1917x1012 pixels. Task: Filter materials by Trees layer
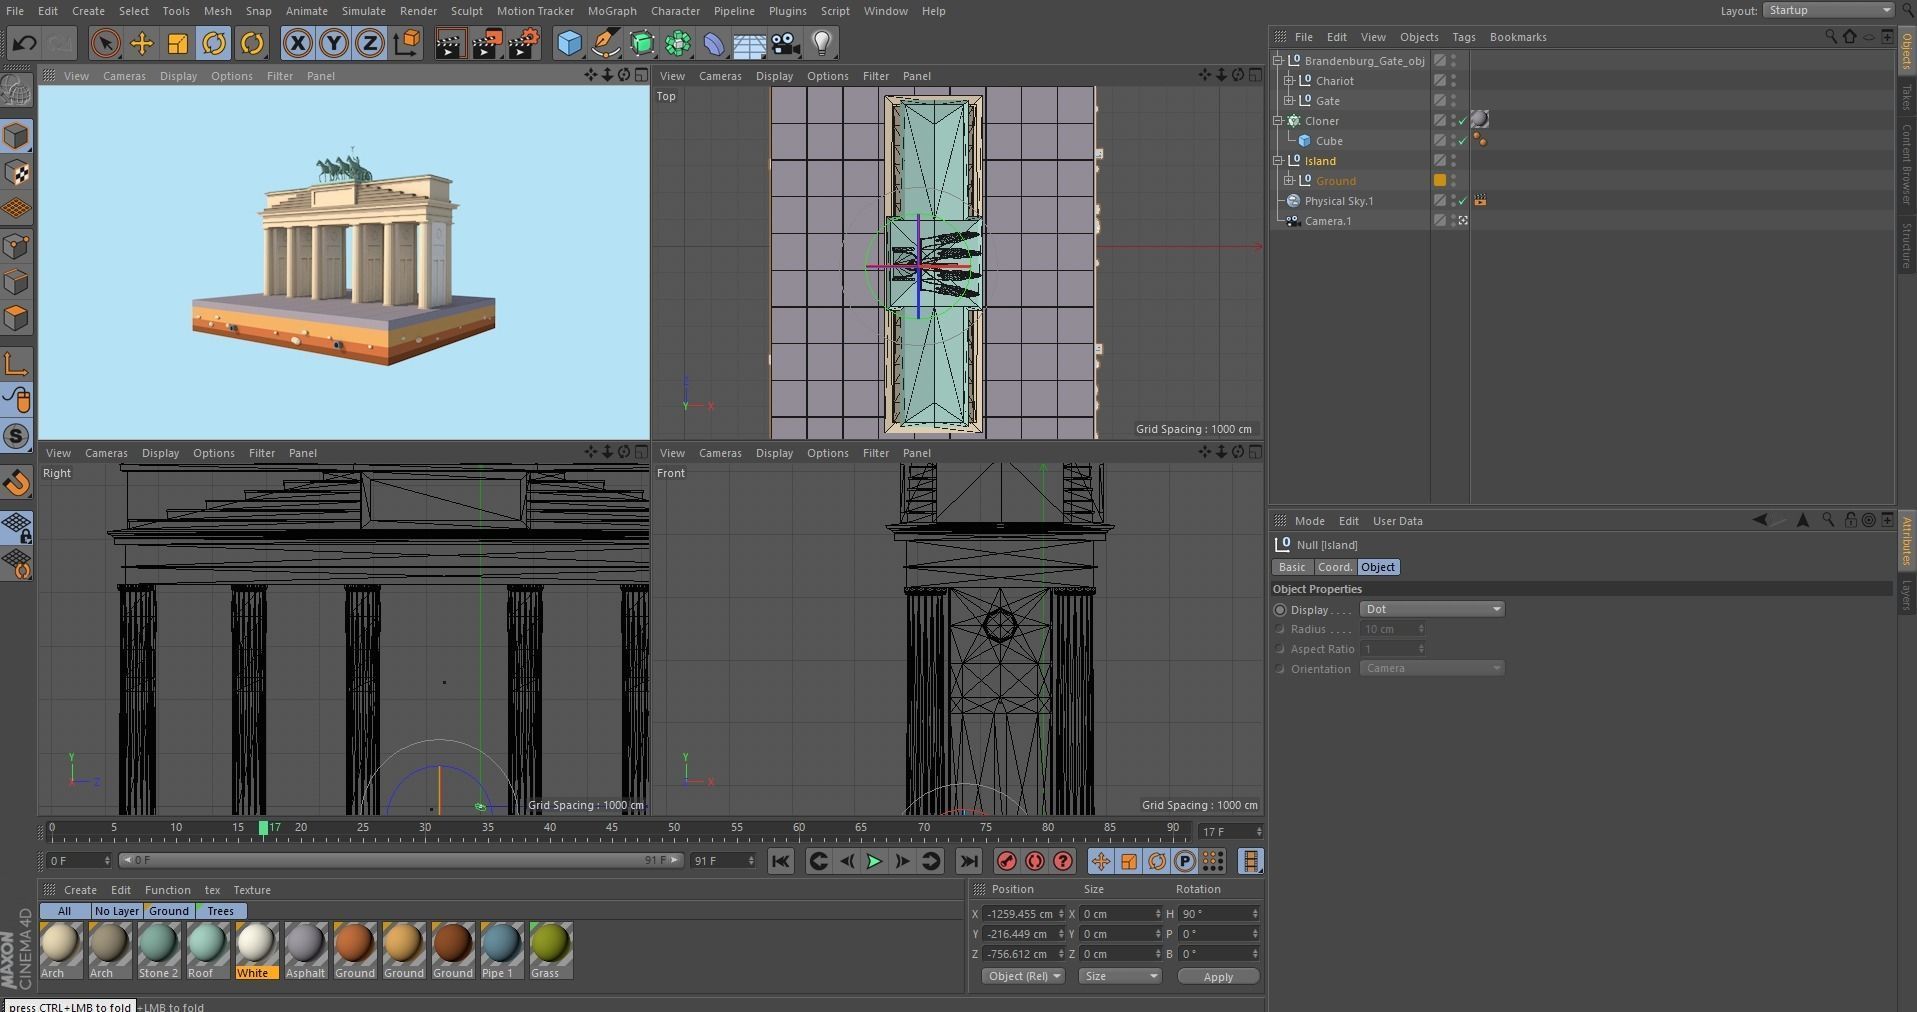[x=220, y=911]
